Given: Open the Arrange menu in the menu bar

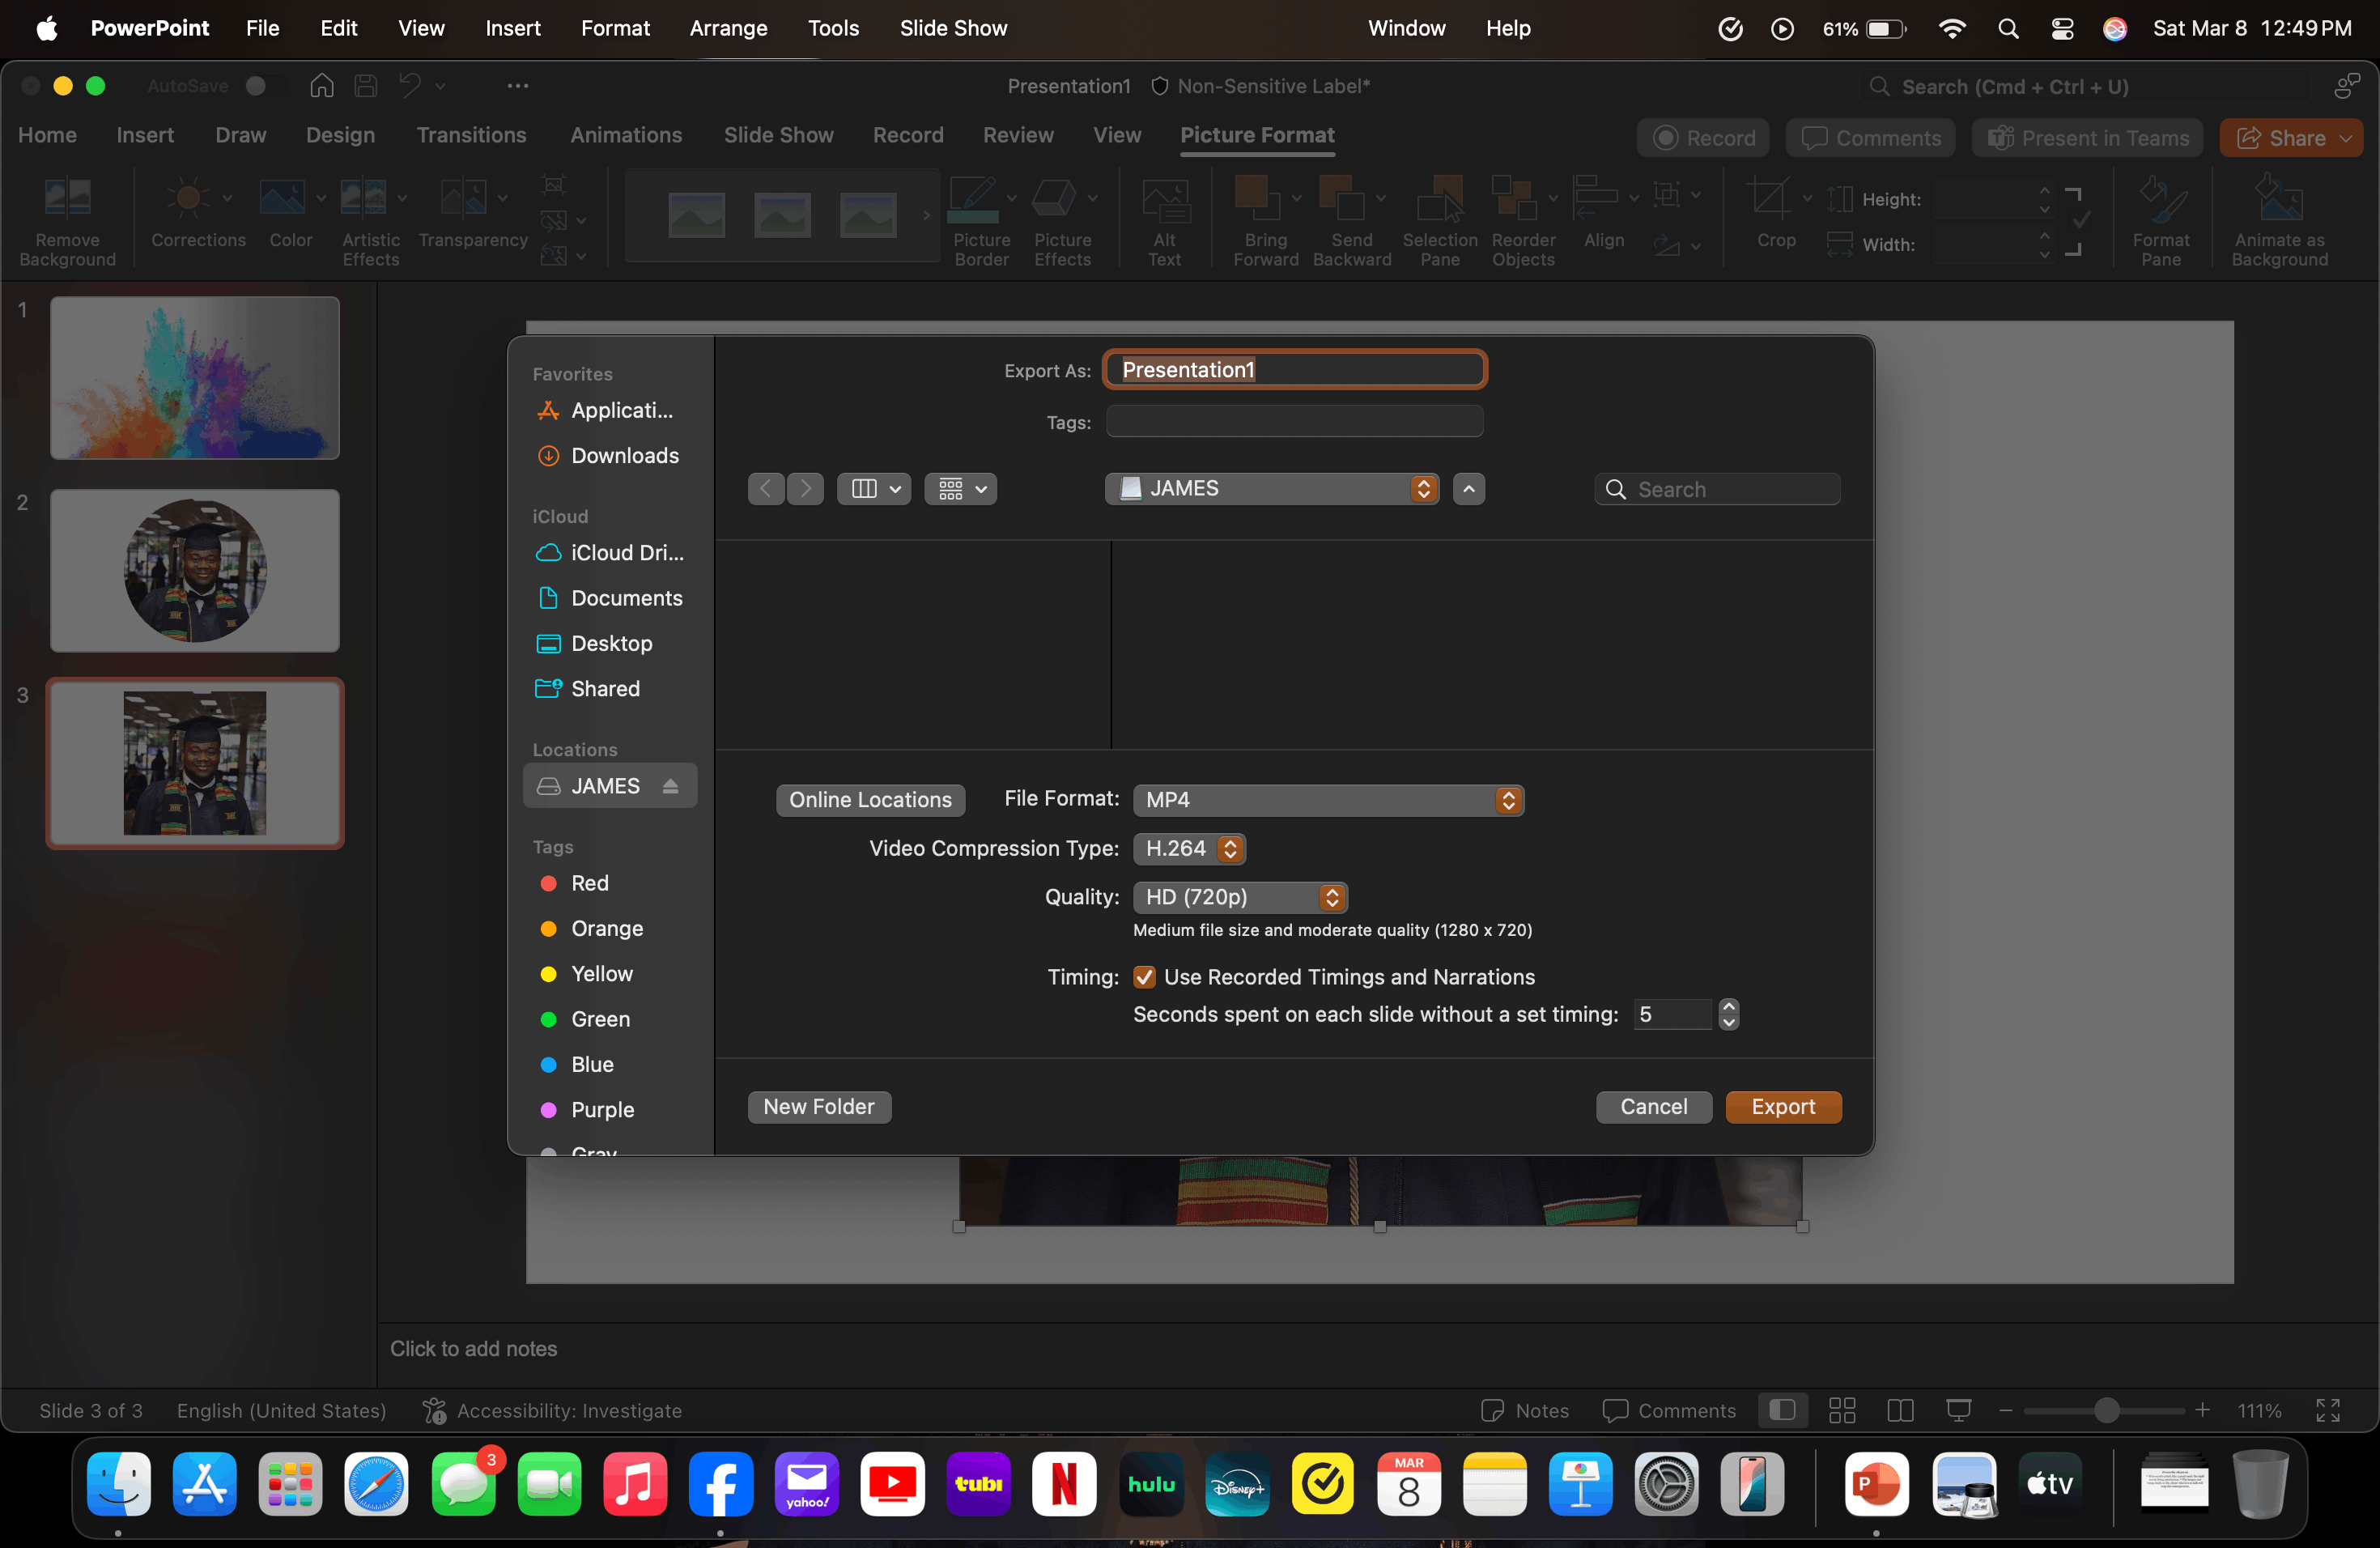Looking at the screenshot, I should tap(728, 28).
